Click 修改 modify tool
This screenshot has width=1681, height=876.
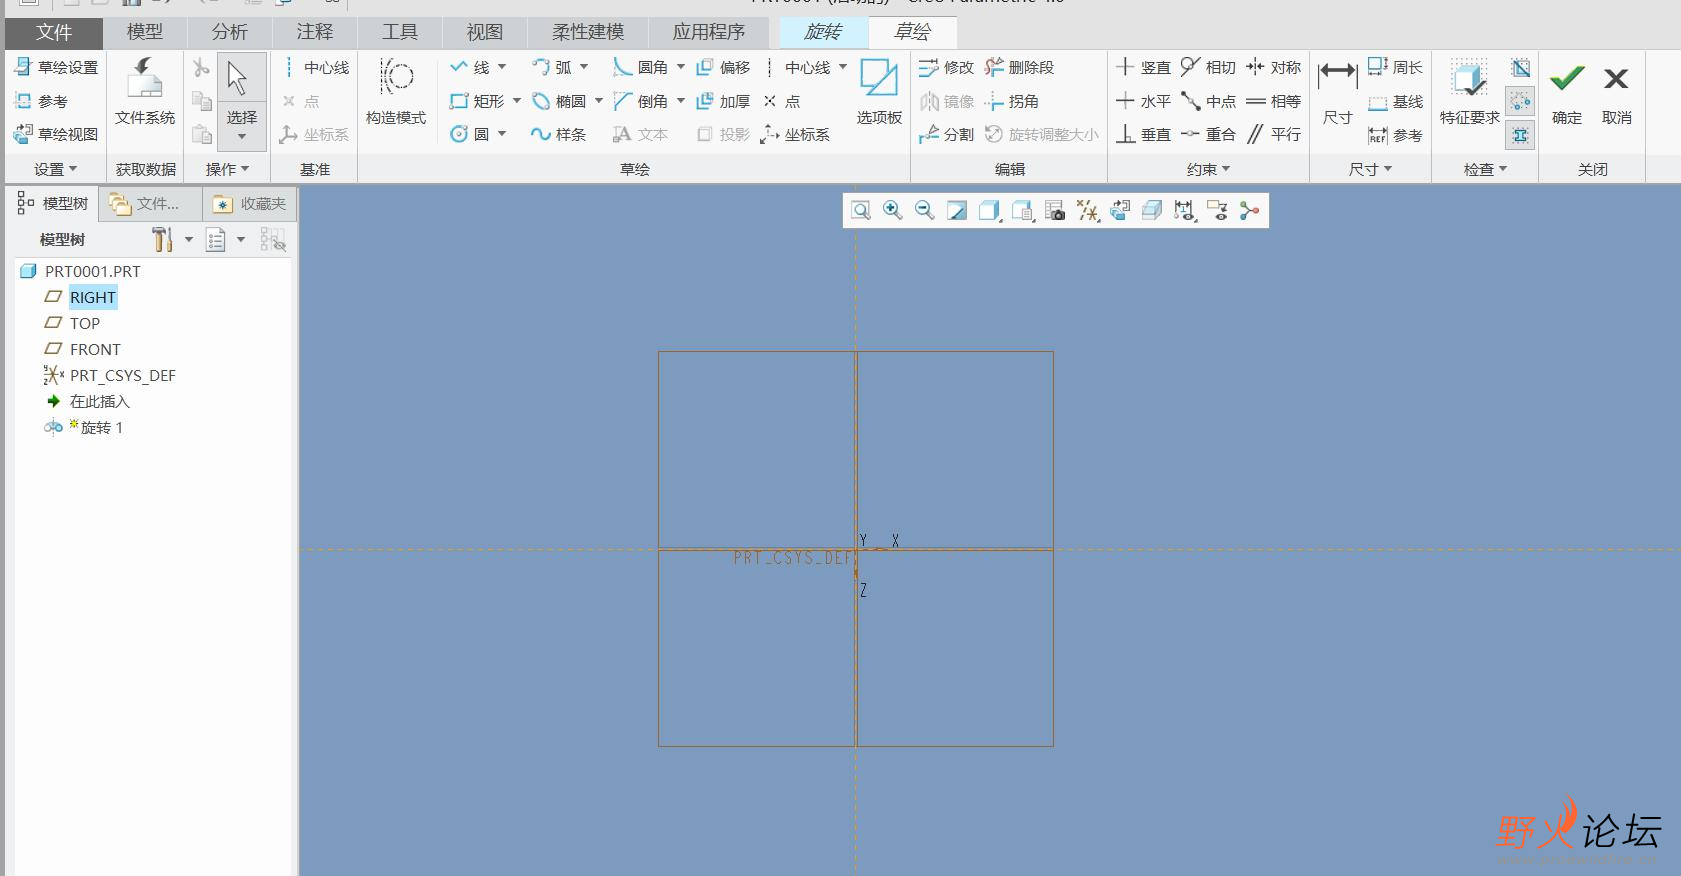tap(946, 67)
